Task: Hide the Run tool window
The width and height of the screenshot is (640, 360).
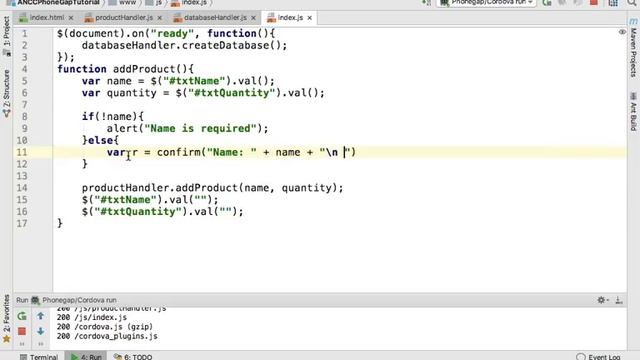Action: tap(619, 300)
